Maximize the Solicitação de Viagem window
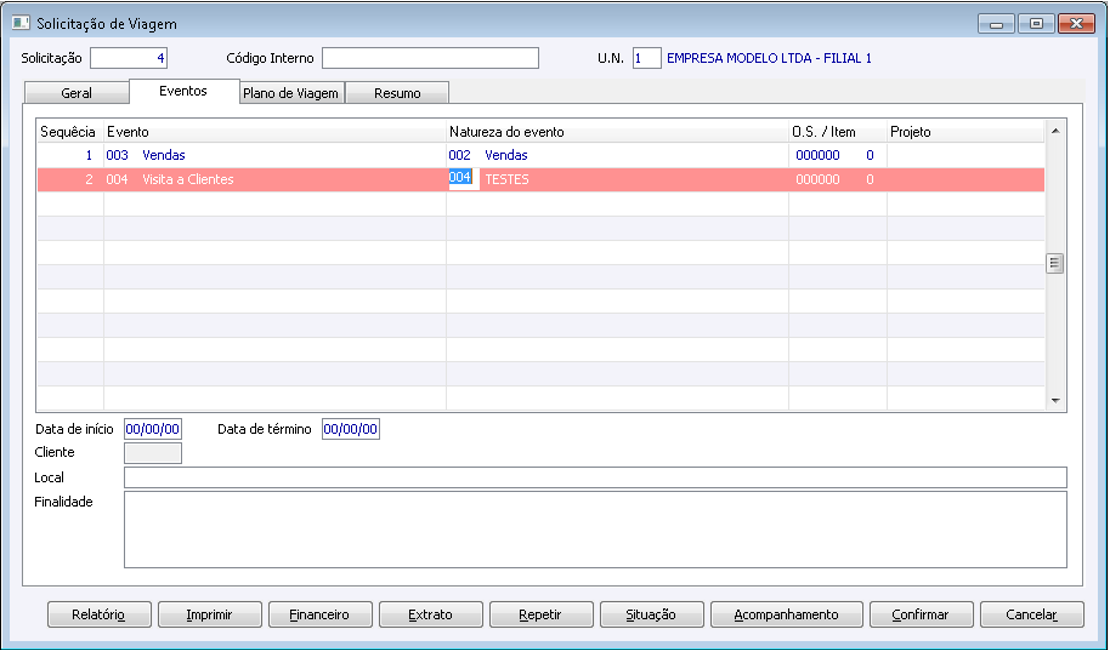 [1037, 23]
